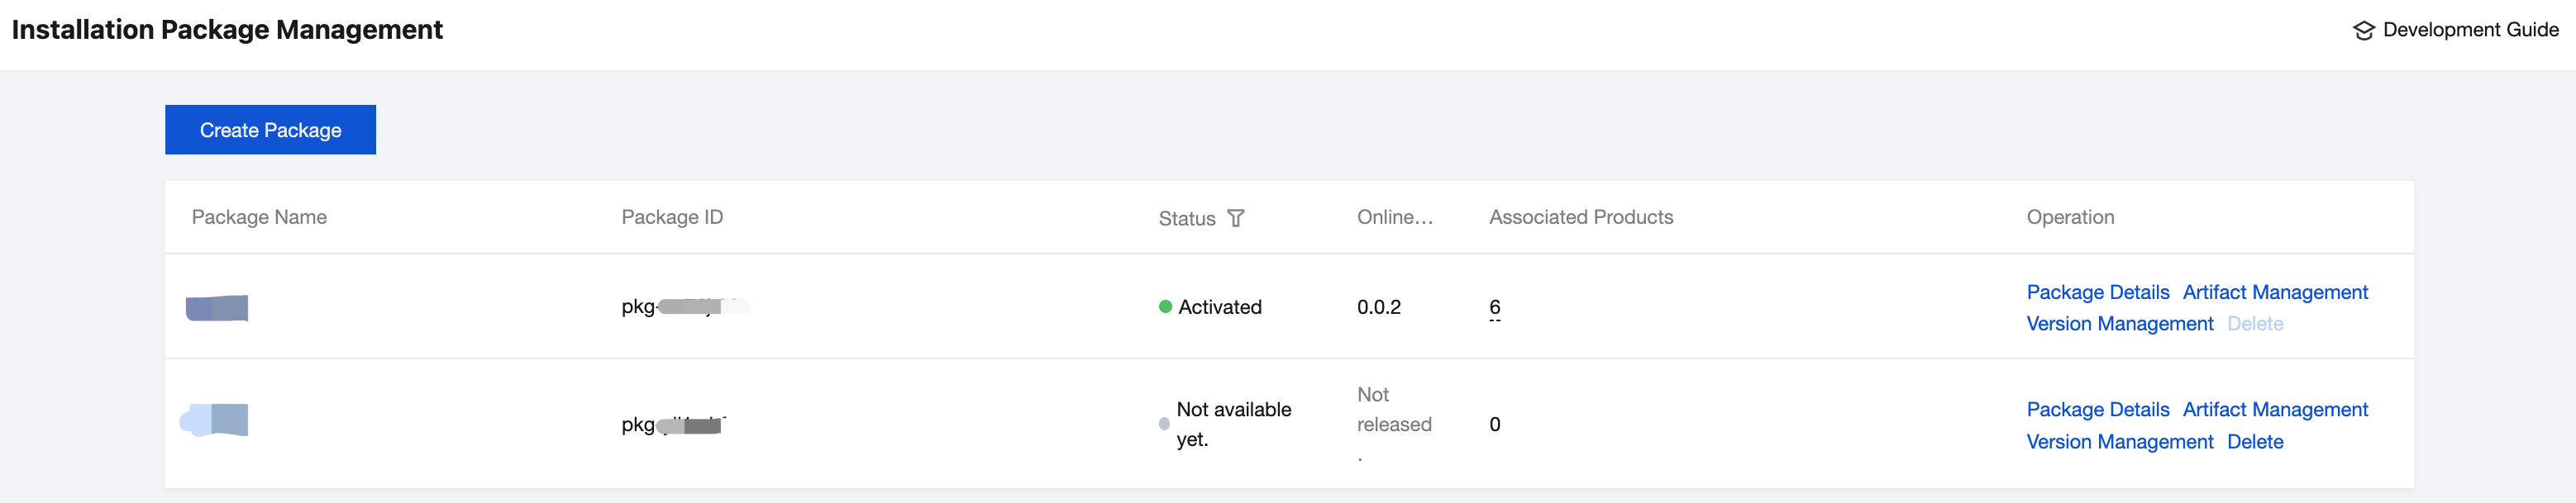Click the Activated package's ID text
Viewport: 2576px width, 503px height.
[685, 307]
